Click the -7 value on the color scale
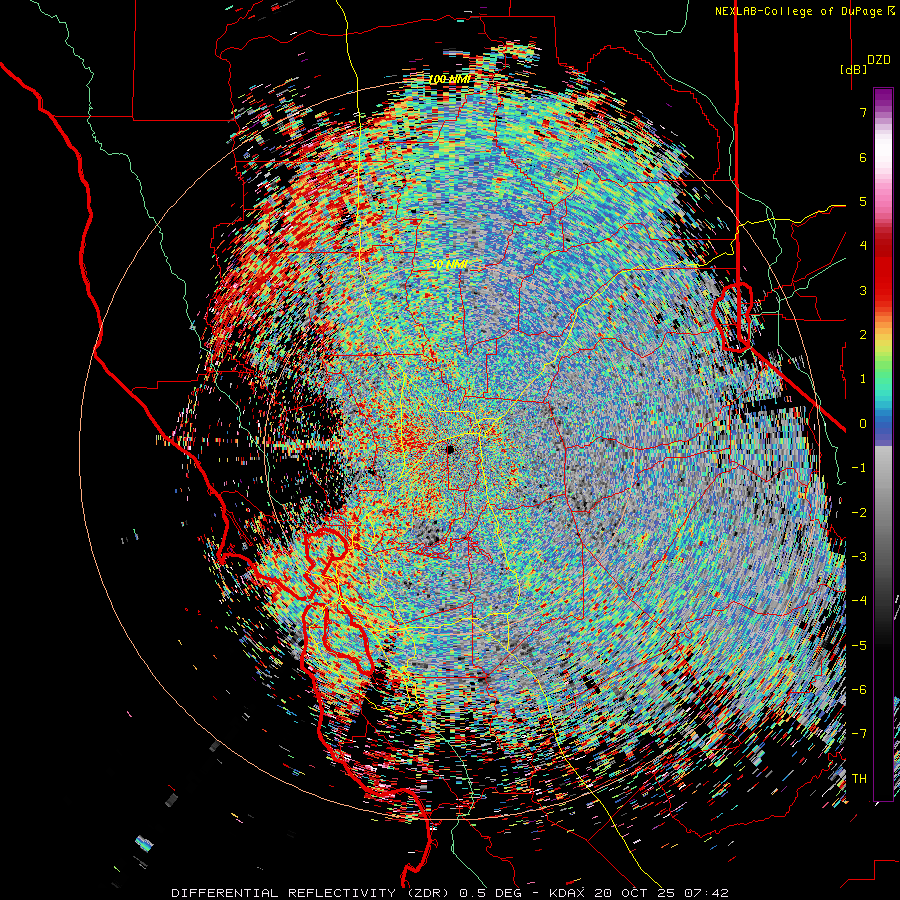Viewport: 900px width, 900px height. (859, 734)
